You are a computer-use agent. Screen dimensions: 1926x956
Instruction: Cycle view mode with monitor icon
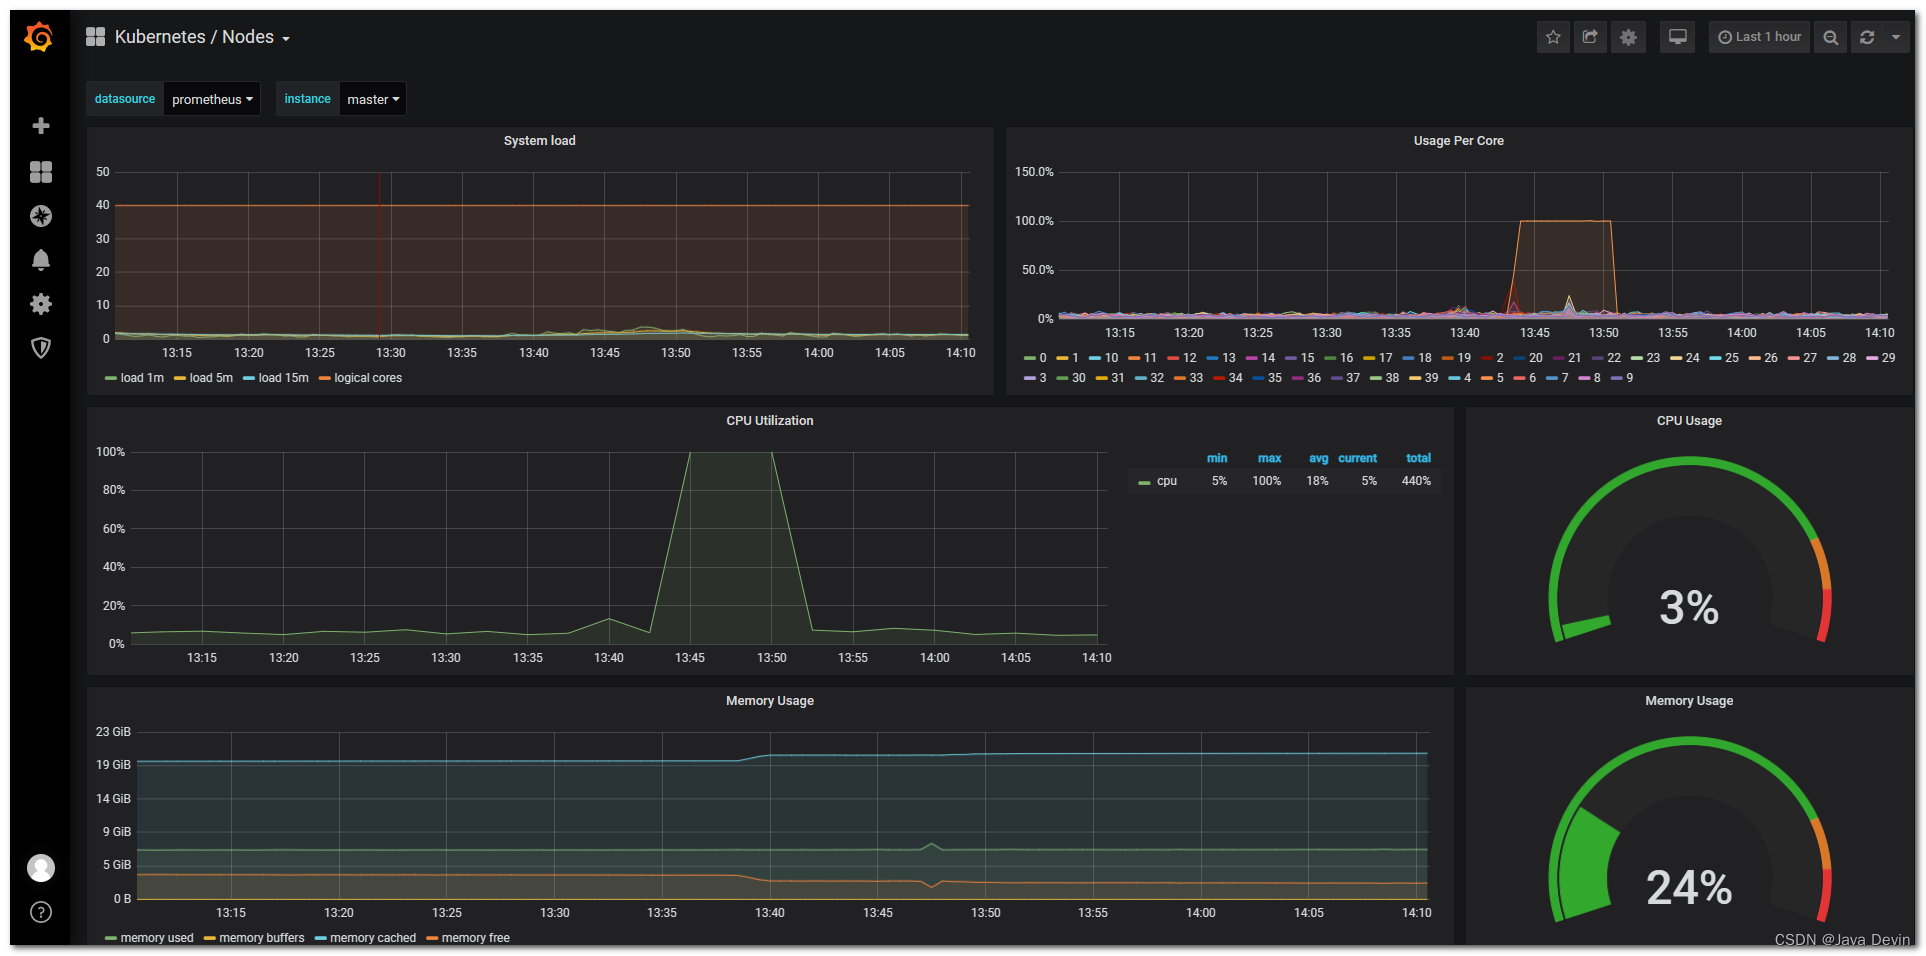point(1678,37)
